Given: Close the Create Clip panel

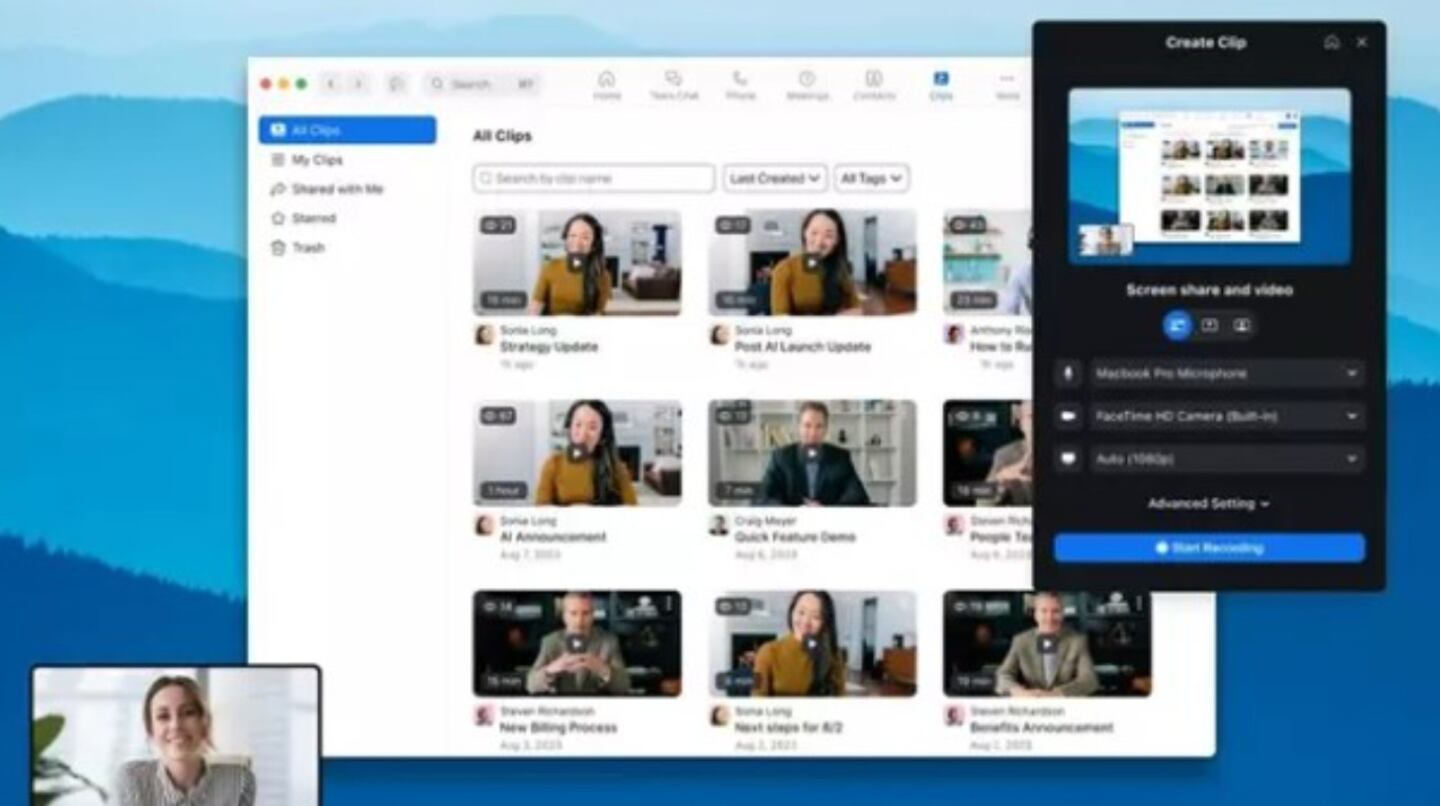Looking at the screenshot, I should (1362, 42).
